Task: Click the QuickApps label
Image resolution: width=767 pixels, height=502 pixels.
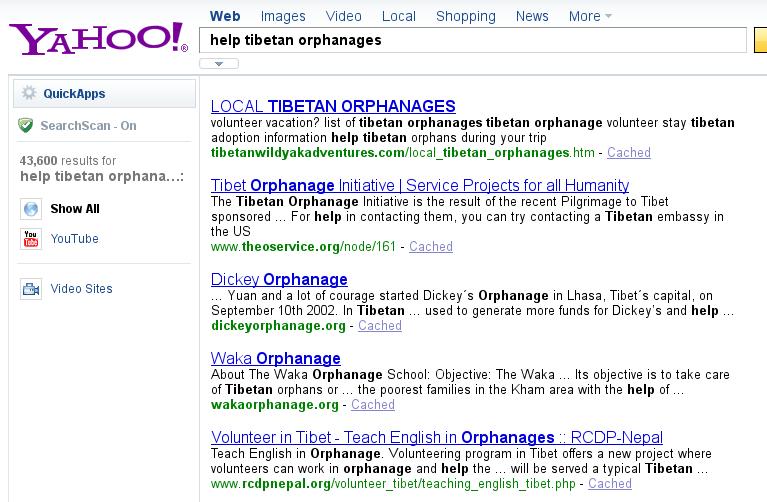Action: (x=74, y=93)
